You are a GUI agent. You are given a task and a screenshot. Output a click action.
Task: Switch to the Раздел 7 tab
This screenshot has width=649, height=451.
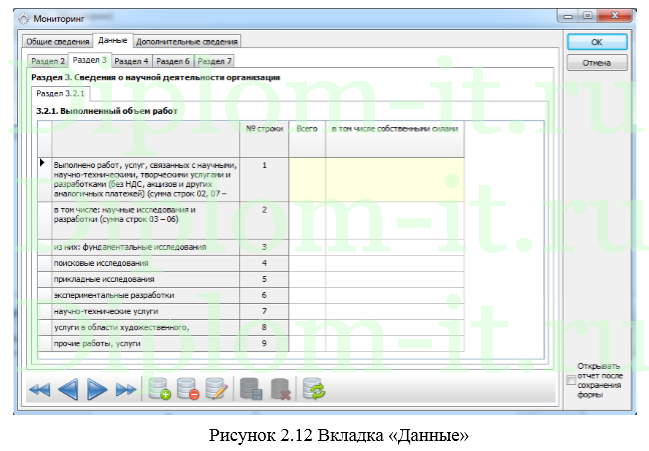(214, 61)
